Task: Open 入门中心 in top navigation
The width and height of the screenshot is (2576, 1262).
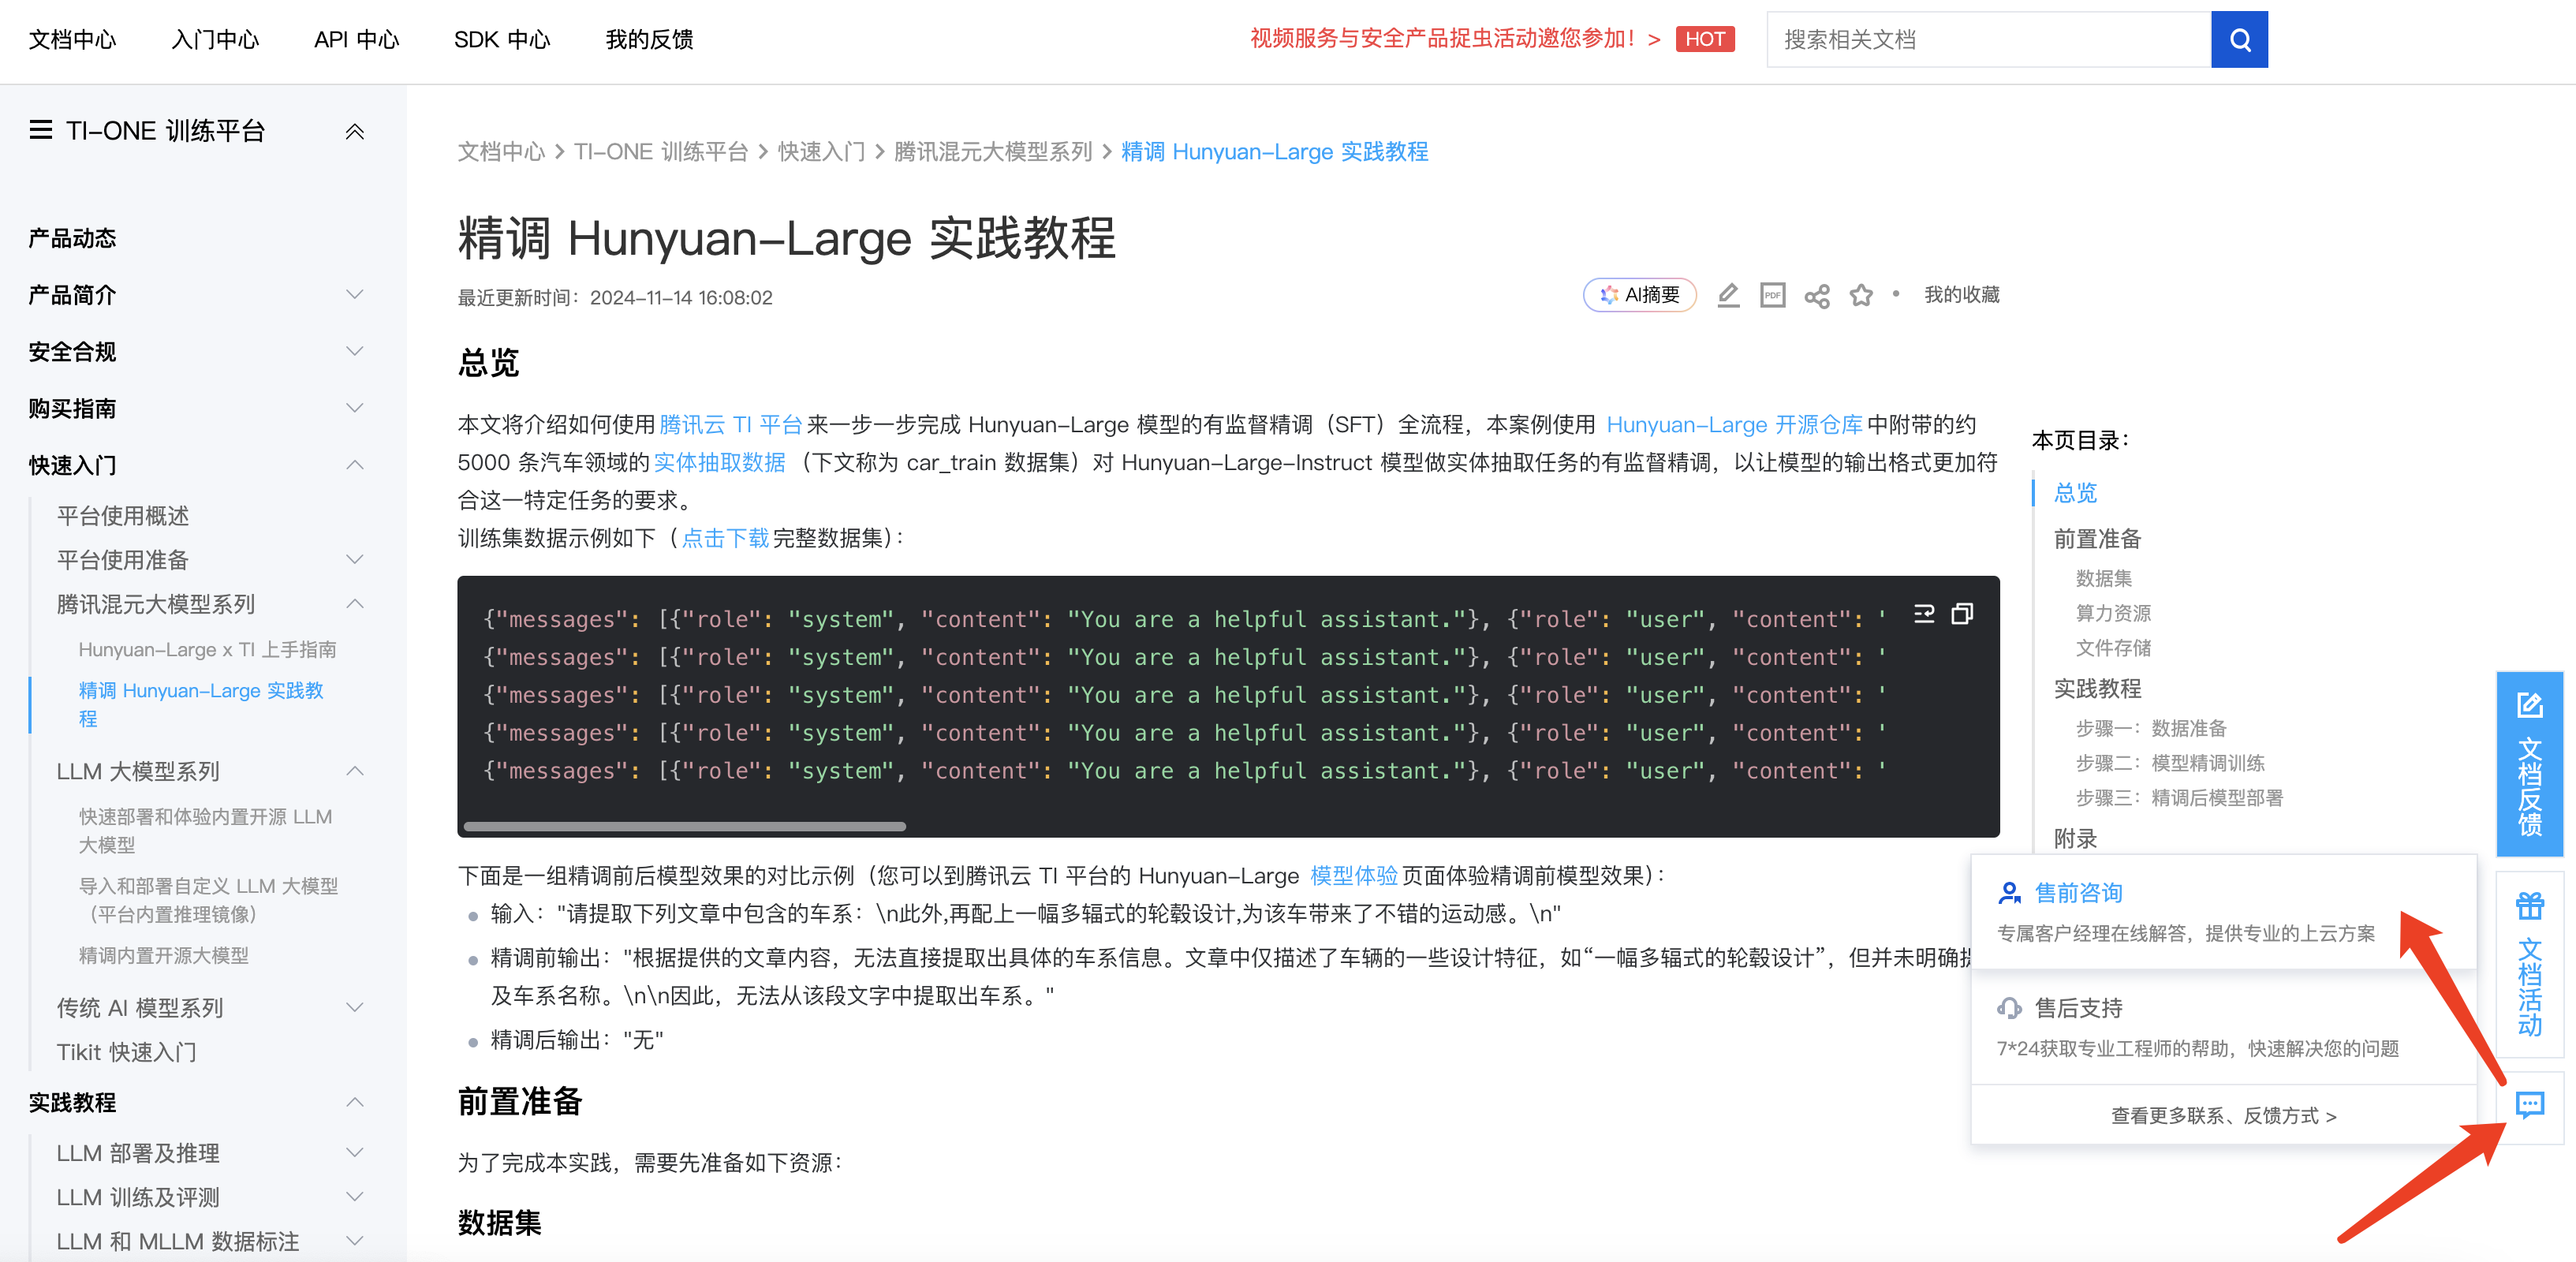Action: pyautogui.click(x=215, y=39)
